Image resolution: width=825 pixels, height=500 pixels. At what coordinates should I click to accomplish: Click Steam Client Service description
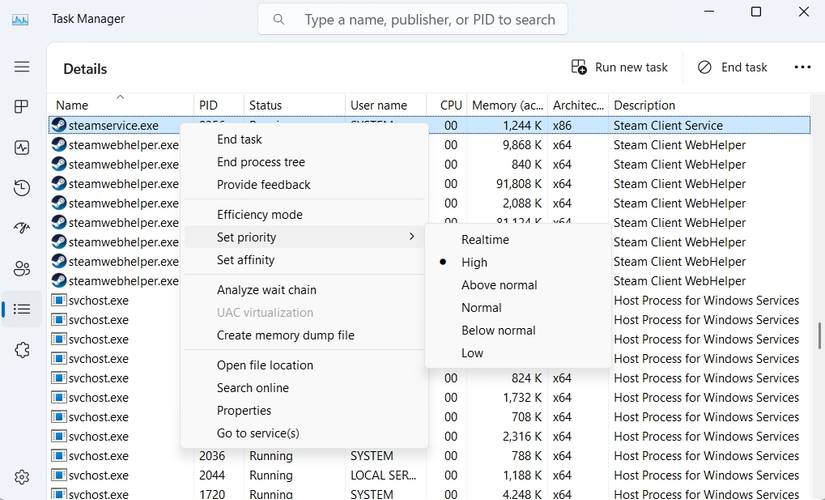click(x=668, y=125)
